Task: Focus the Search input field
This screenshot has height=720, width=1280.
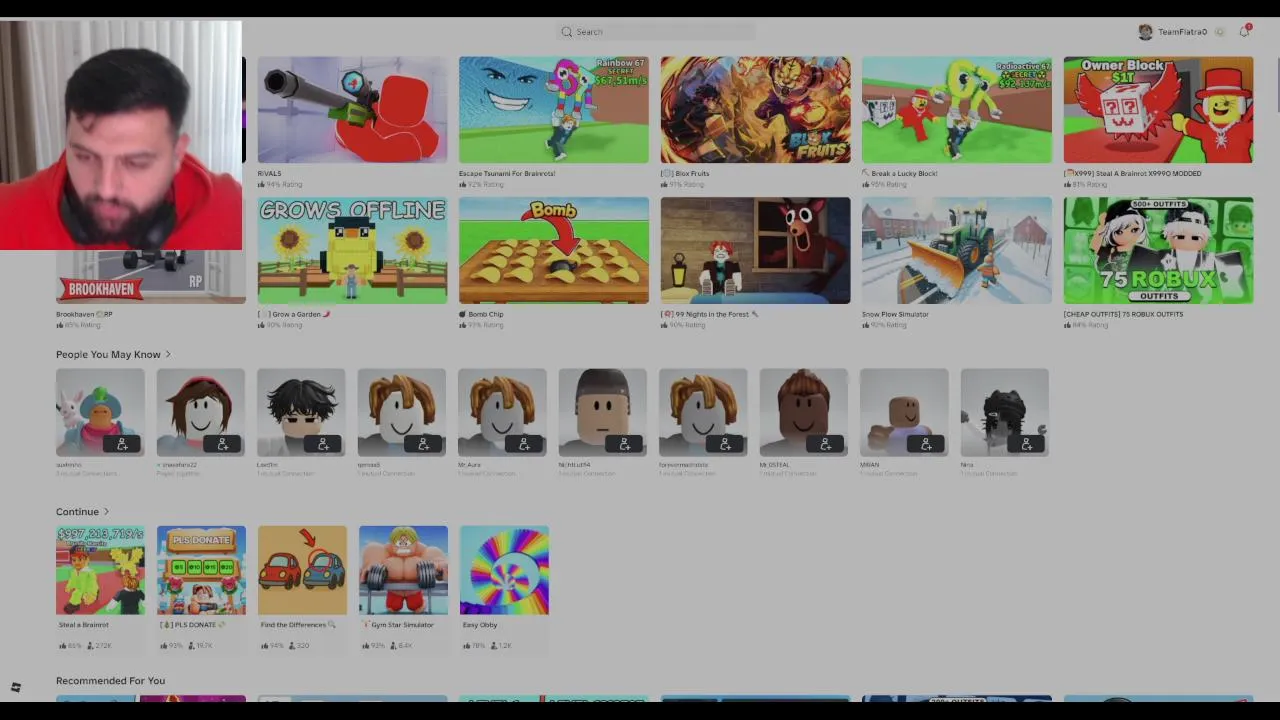Action: click(655, 32)
